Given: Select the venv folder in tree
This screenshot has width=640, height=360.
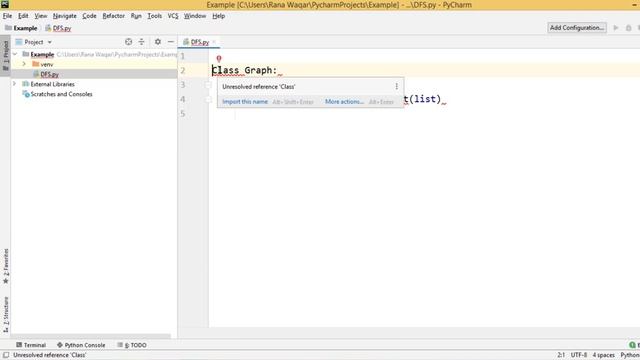Looking at the screenshot, I should pos(42,64).
